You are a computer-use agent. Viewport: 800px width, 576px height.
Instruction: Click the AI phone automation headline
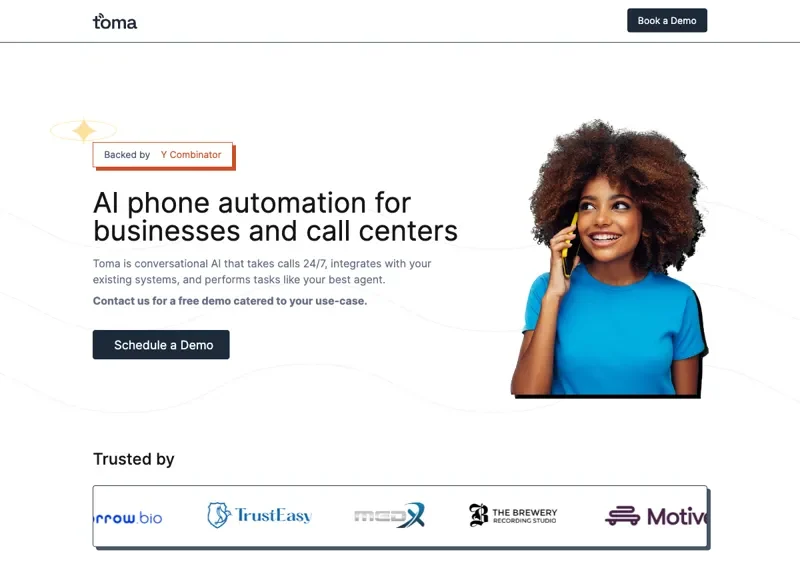click(x=276, y=217)
